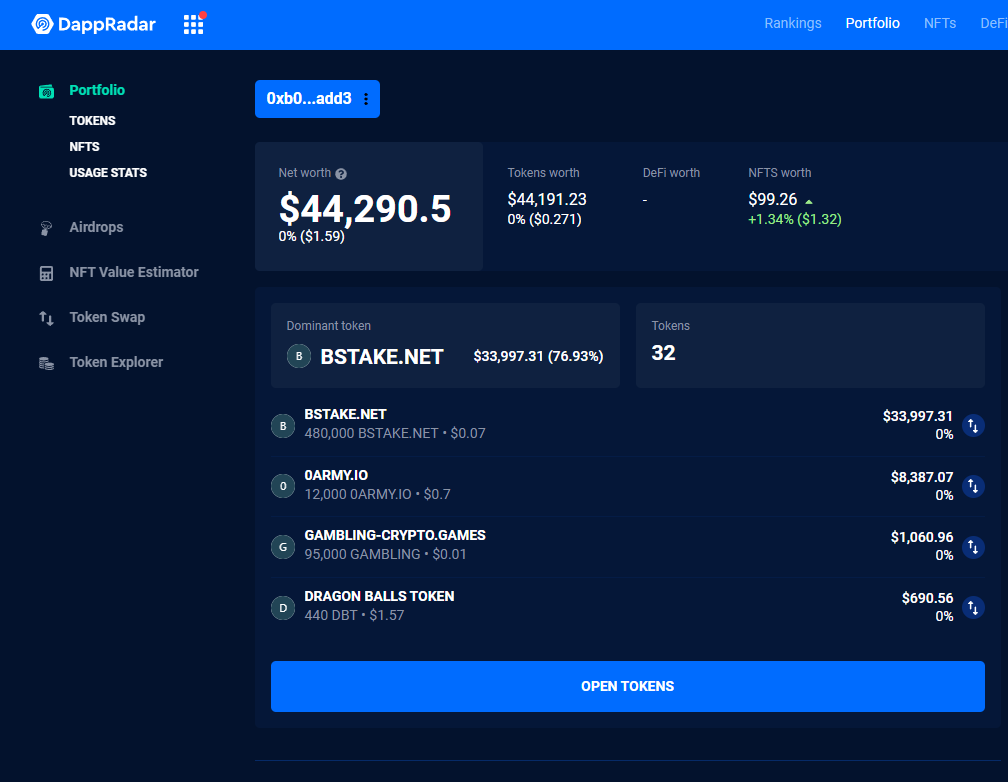1008x782 pixels.
Task: Click the NFT Value Estimator calculator icon
Action: (x=46, y=273)
